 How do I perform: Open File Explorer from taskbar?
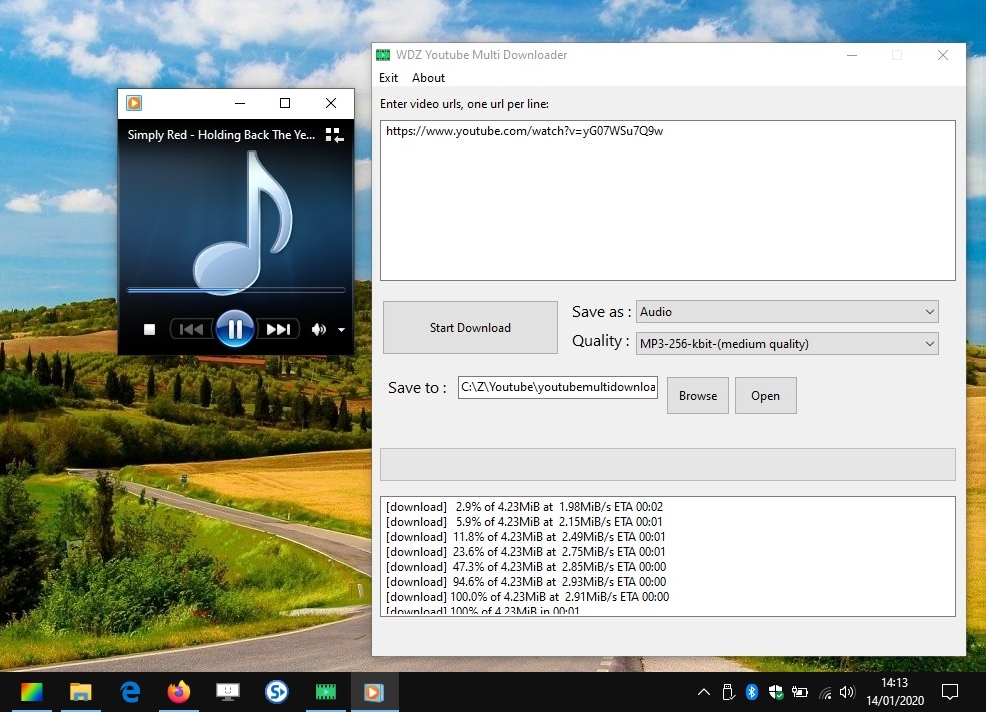80,692
